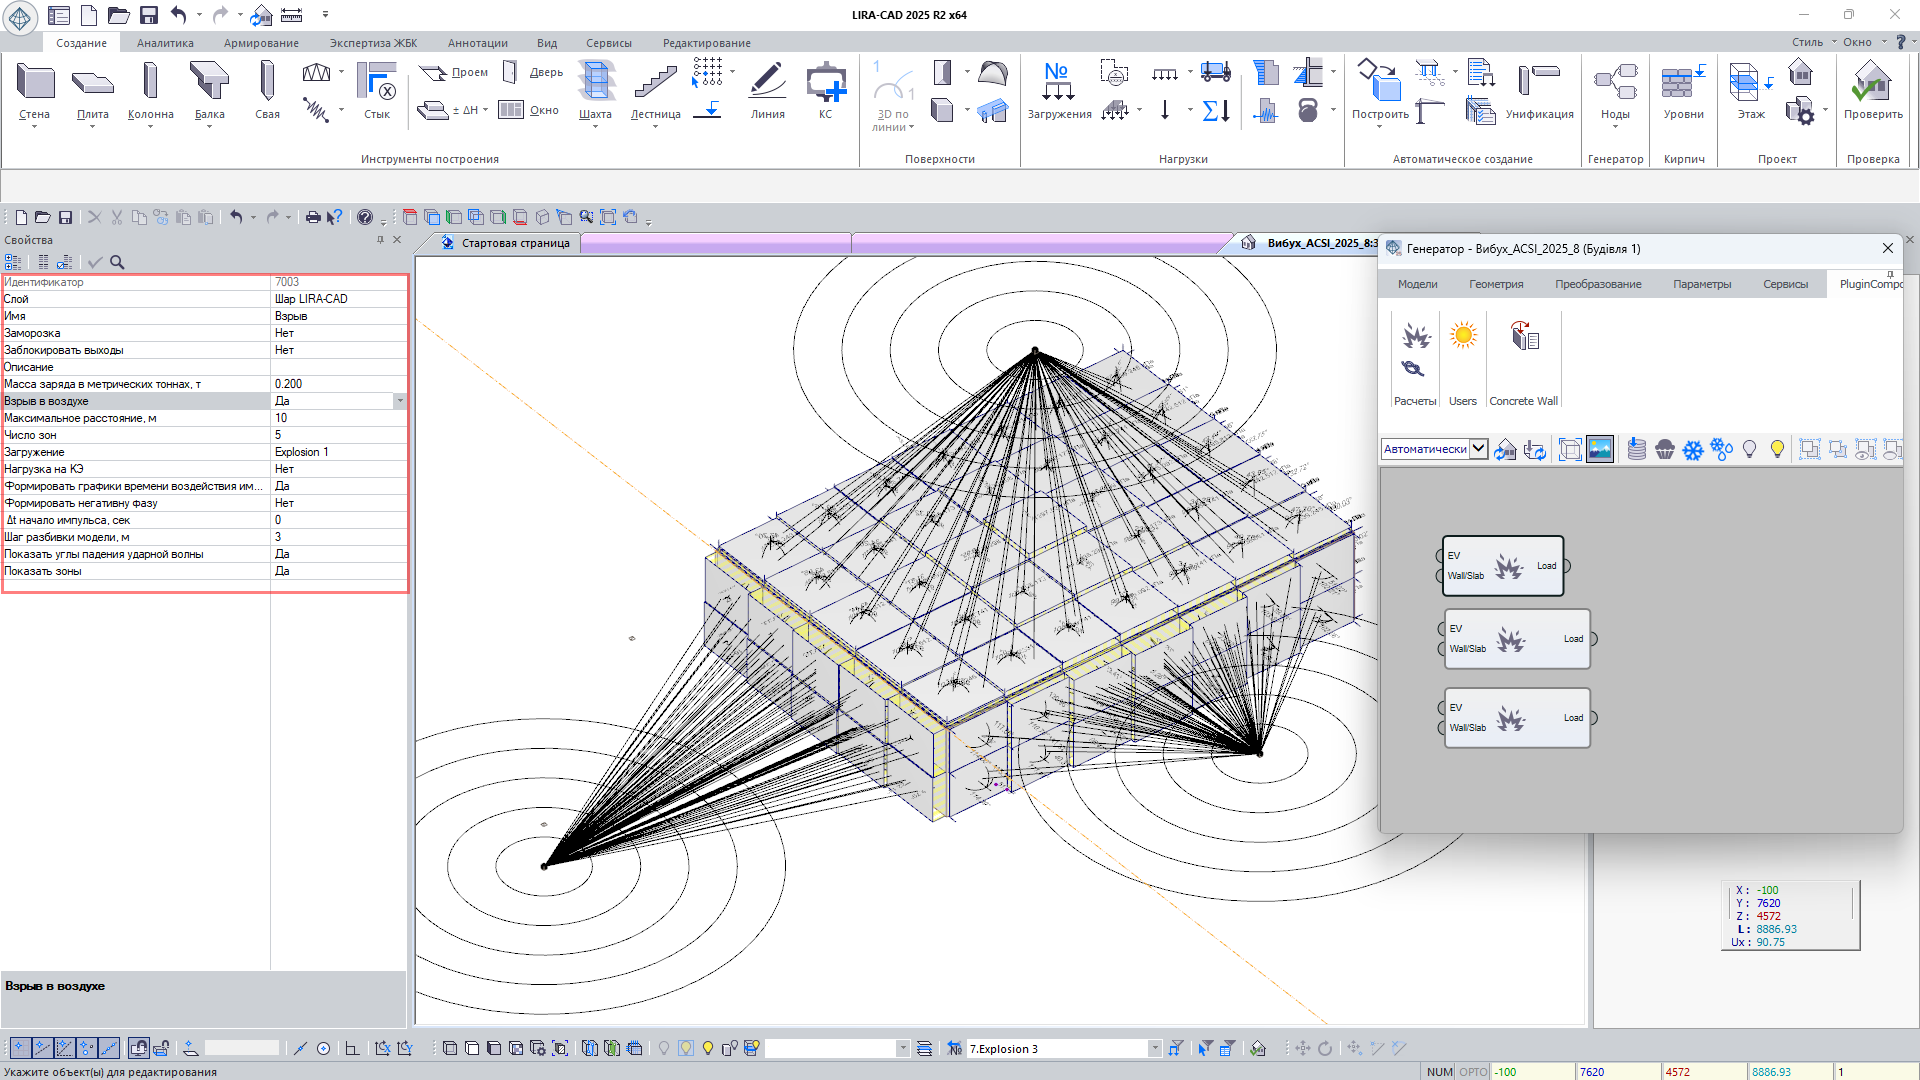Expand the Взрыв в воздухе value dropdown

tap(400, 401)
